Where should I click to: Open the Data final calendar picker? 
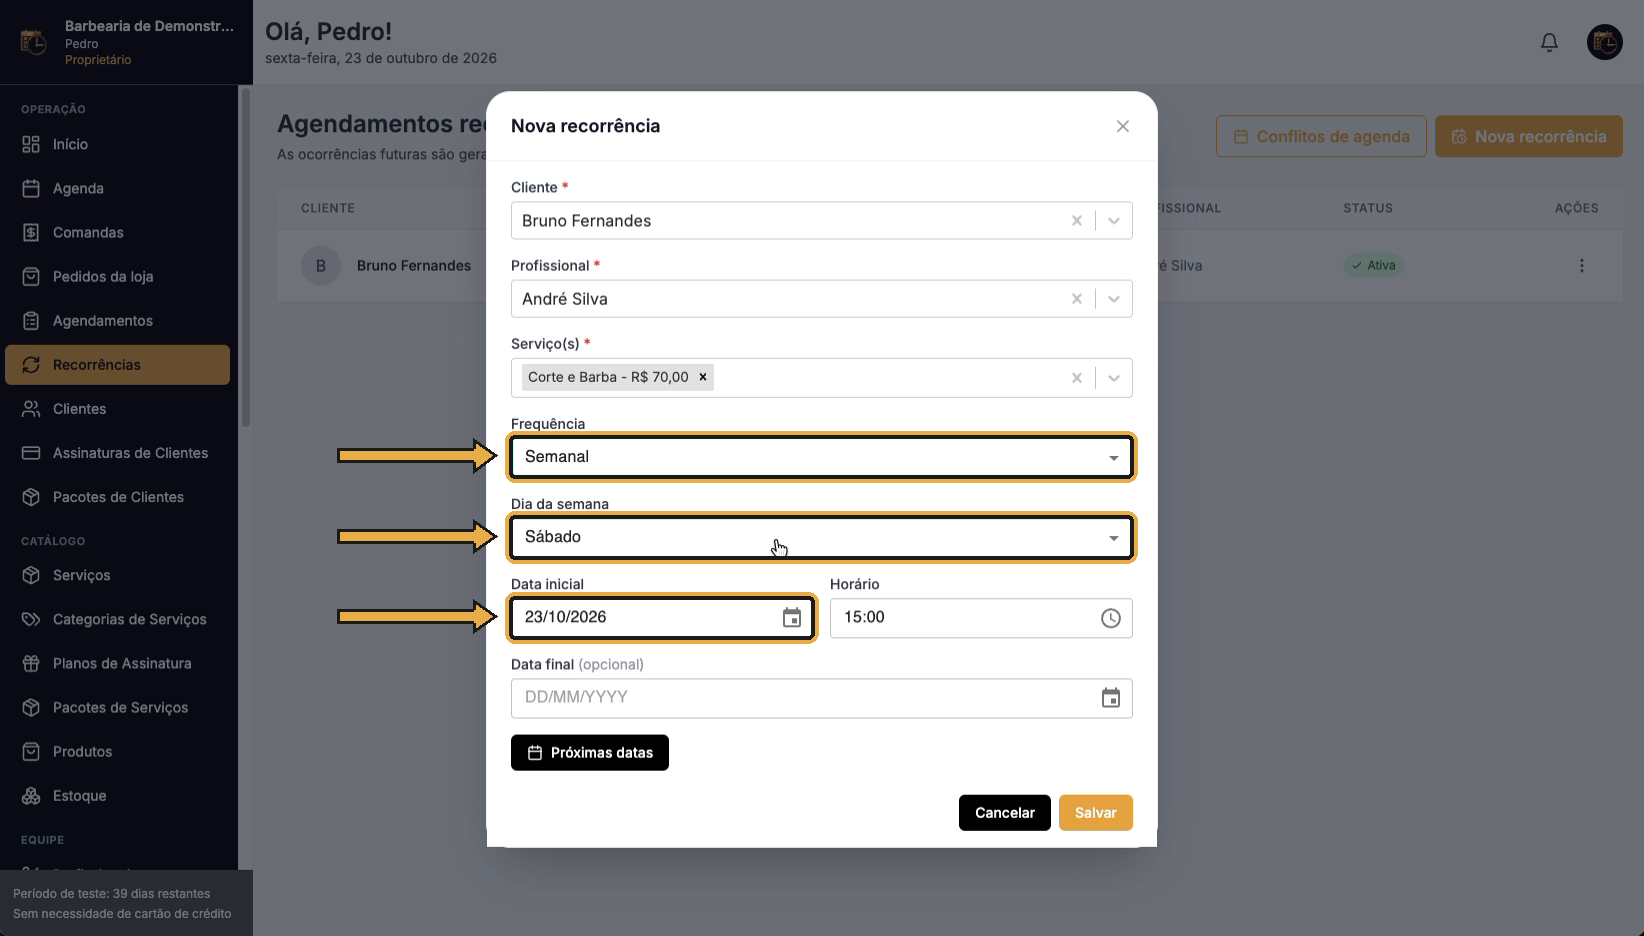point(1111,698)
